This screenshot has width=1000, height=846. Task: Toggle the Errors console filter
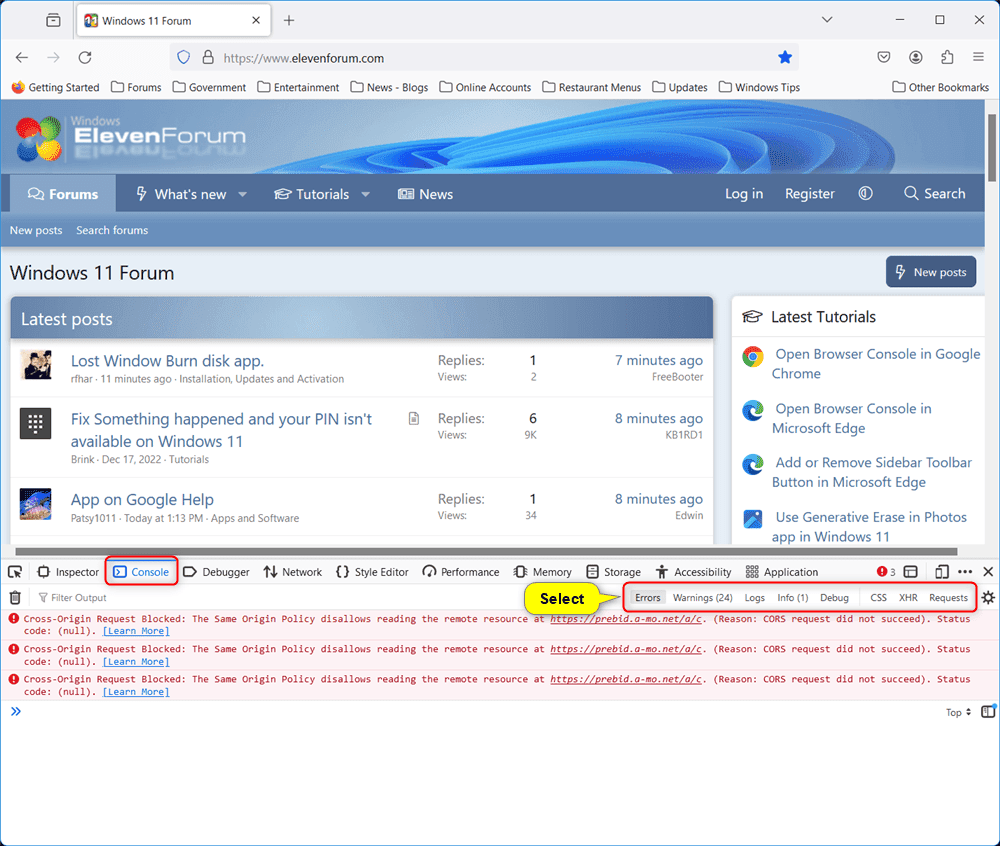coord(647,597)
